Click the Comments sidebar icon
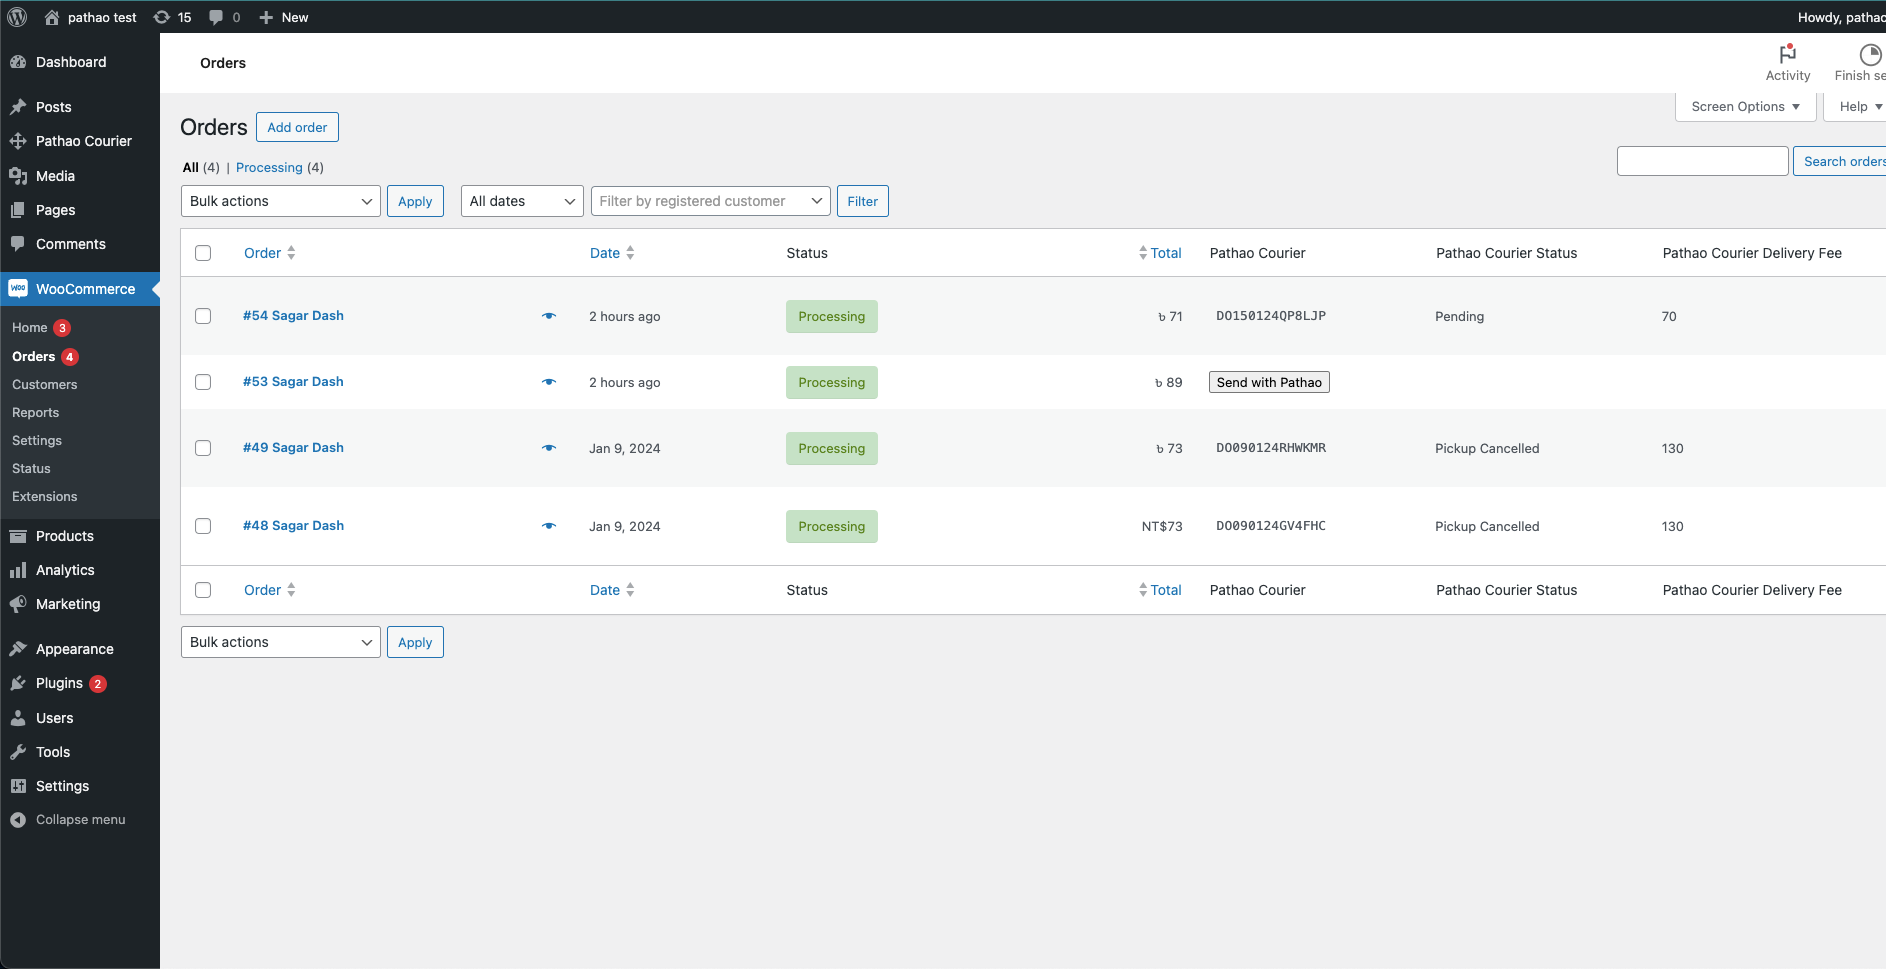Screen dimensions: 1886x969 [x=18, y=244]
